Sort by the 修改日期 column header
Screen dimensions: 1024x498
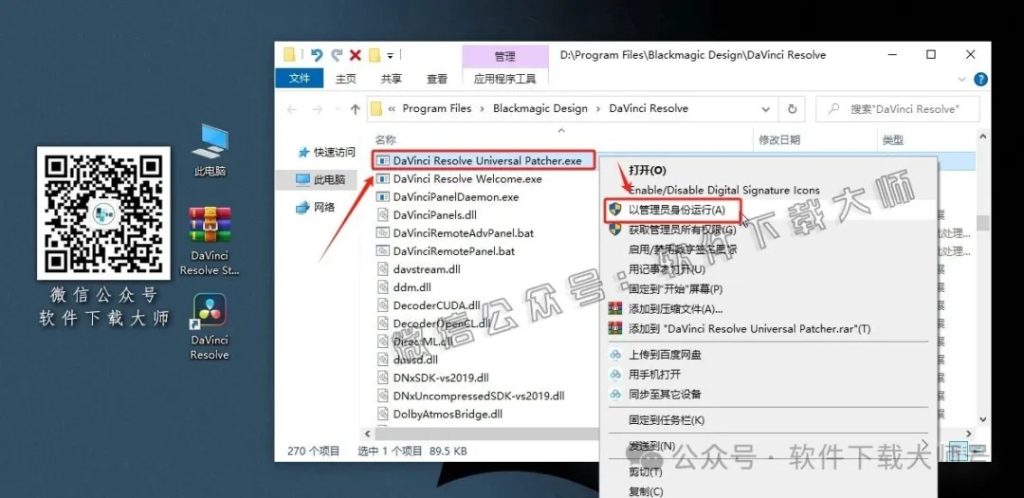click(779, 140)
